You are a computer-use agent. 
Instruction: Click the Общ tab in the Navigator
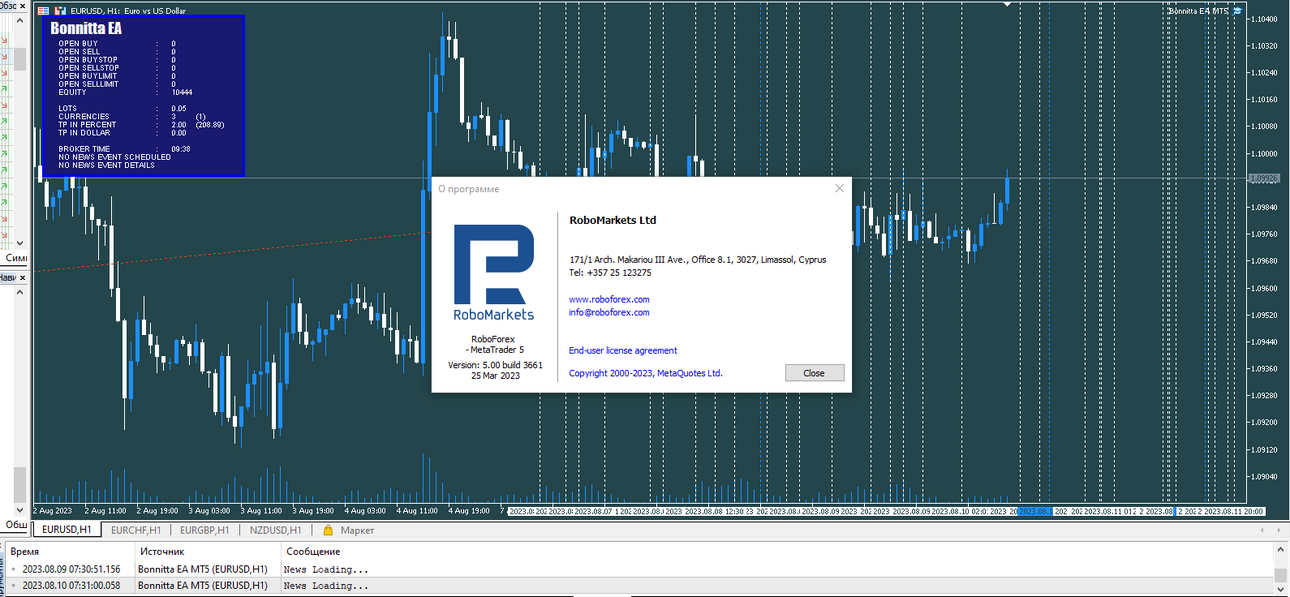click(x=15, y=524)
